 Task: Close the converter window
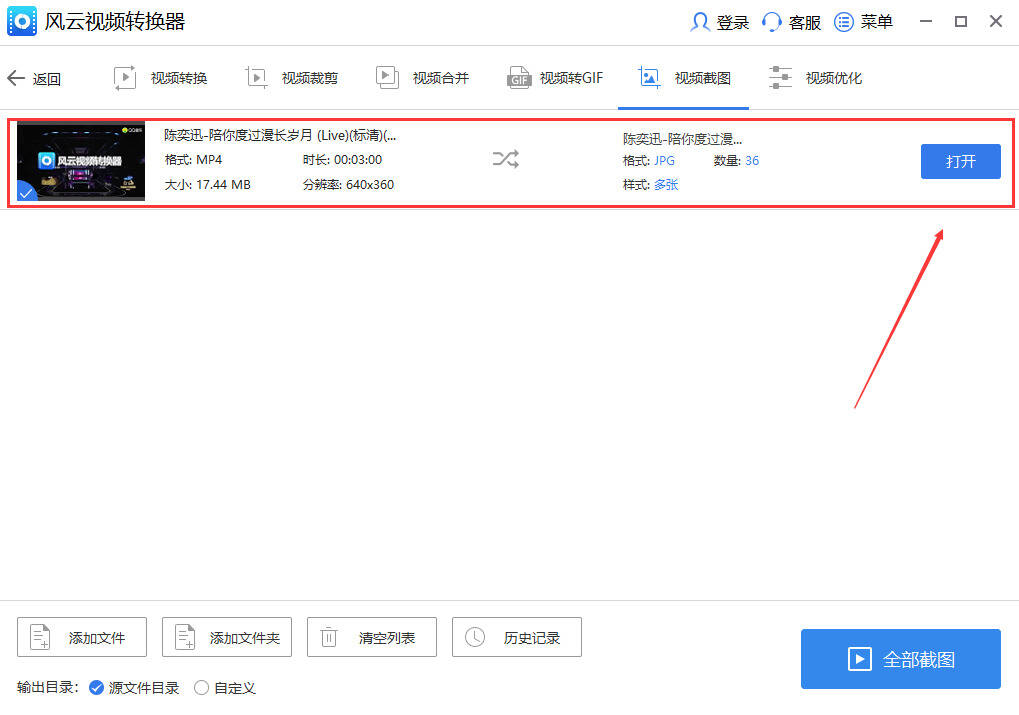[x=996, y=21]
